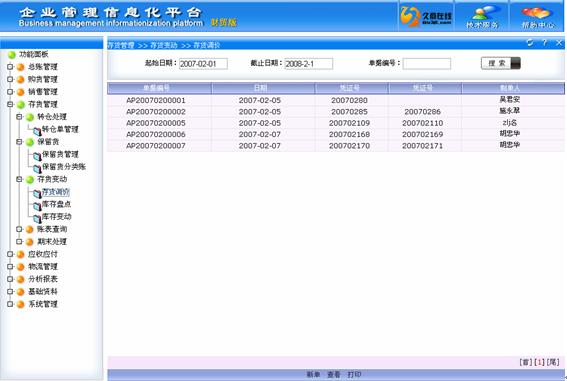The image size is (567, 381).
Task: Click voucher number 20070286
Action: (x=422, y=112)
